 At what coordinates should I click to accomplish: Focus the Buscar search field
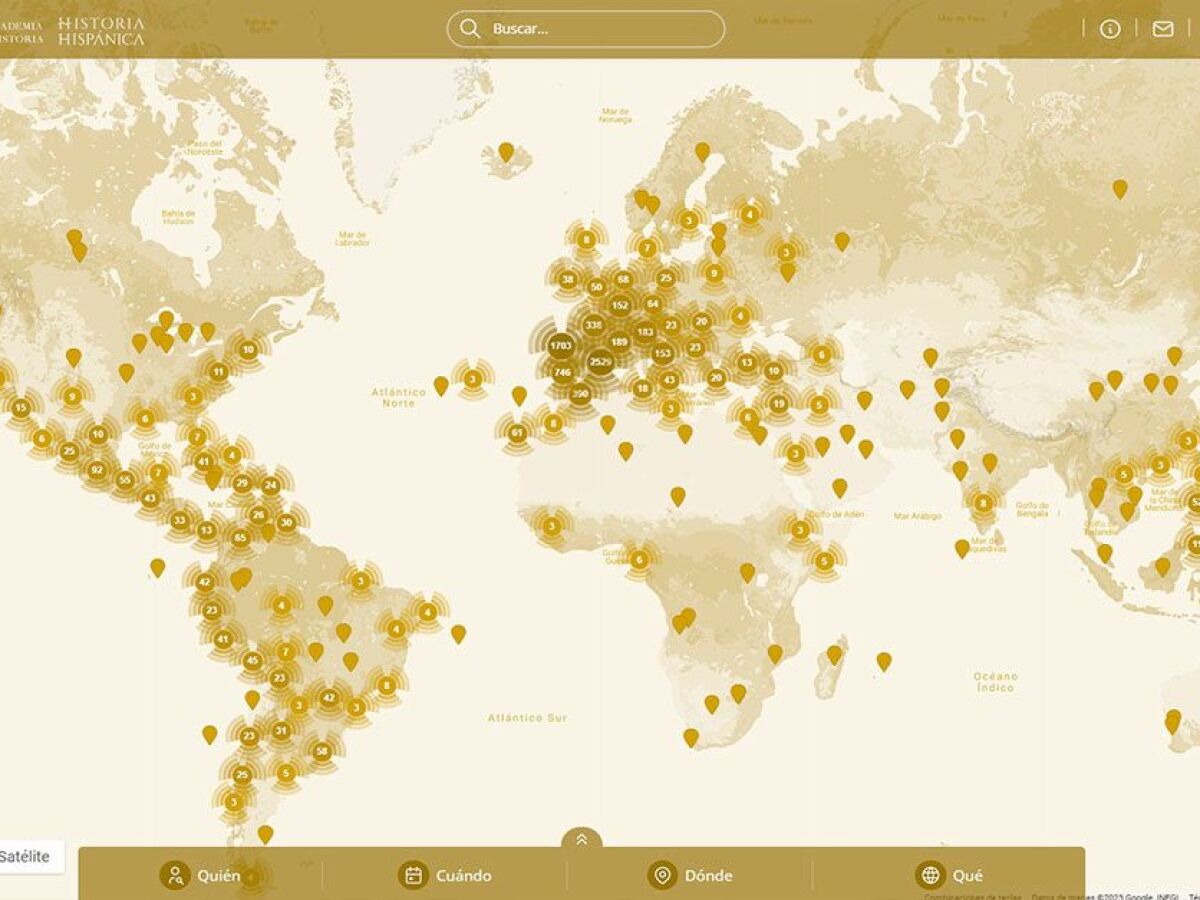pyautogui.click(x=600, y=29)
